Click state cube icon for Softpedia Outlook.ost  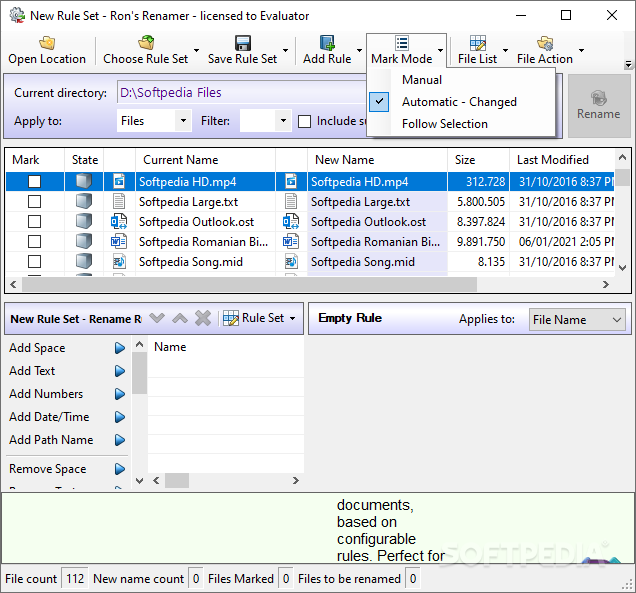click(x=84, y=221)
